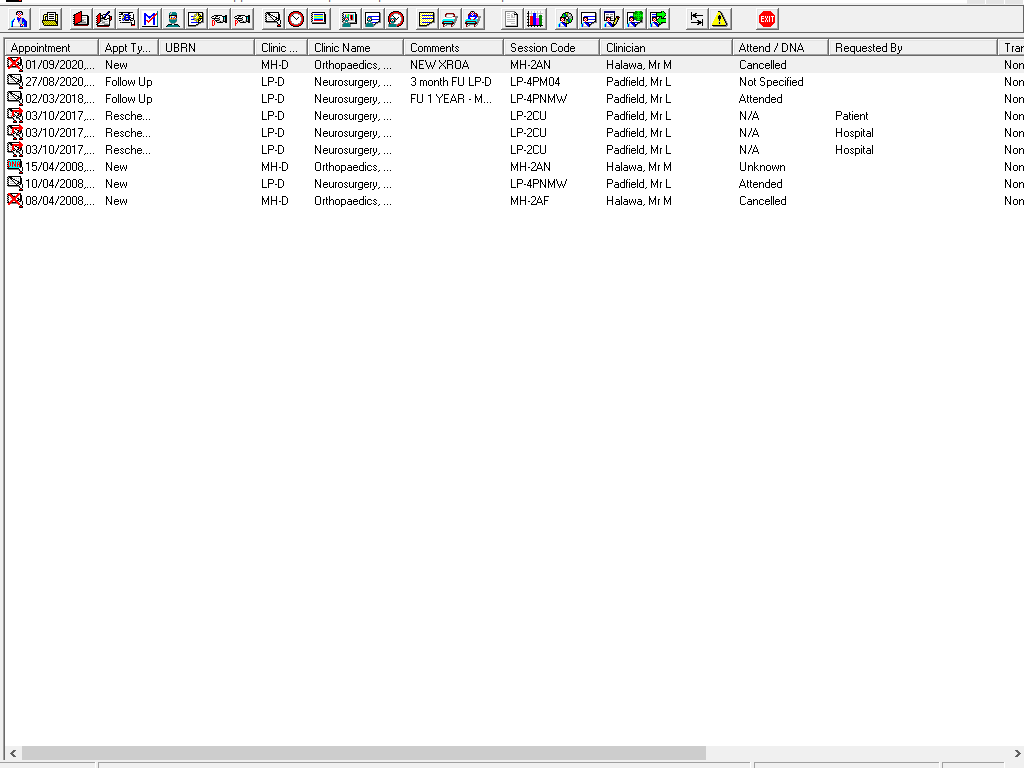Screen dimensions: 1024x768
Task: Select the MH-2AF session code cell
Action: (529, 200)
